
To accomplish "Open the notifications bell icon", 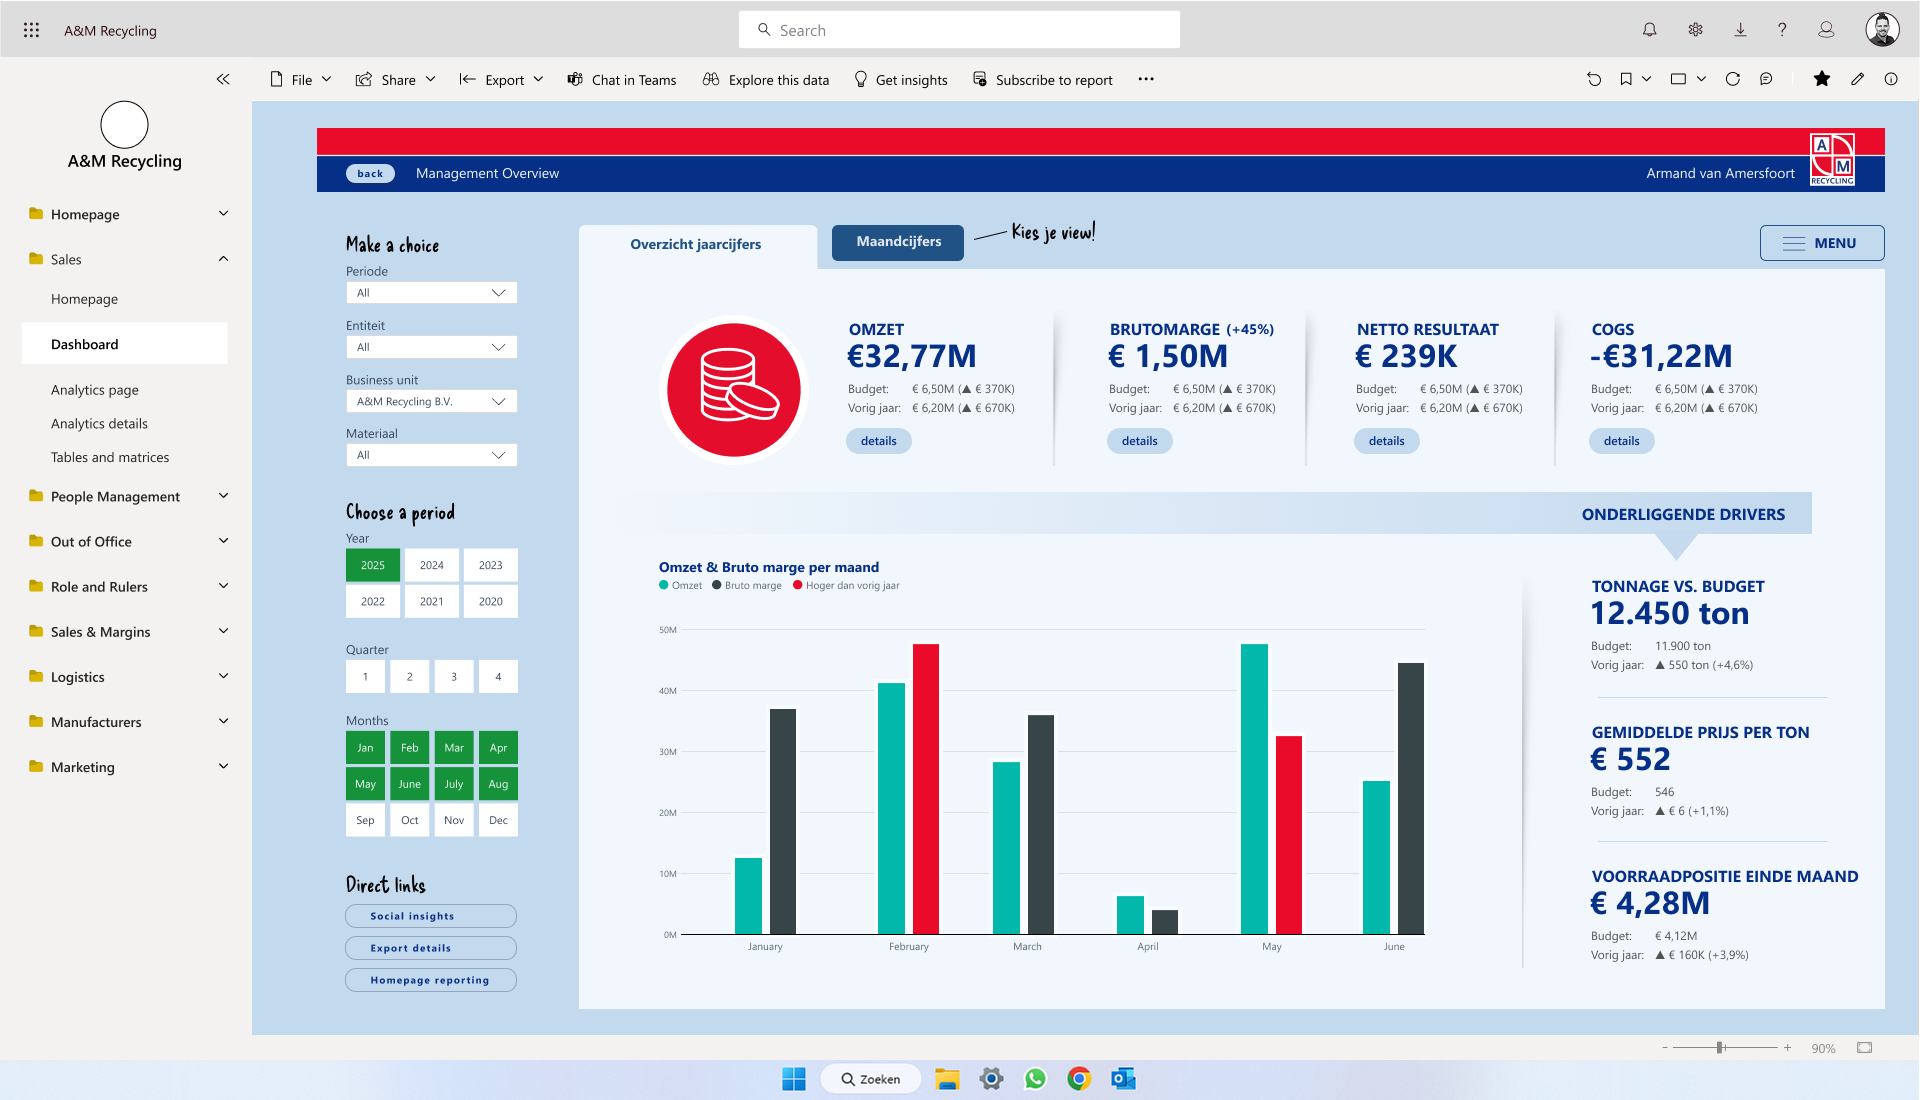I will click(x=1650, y=30).
